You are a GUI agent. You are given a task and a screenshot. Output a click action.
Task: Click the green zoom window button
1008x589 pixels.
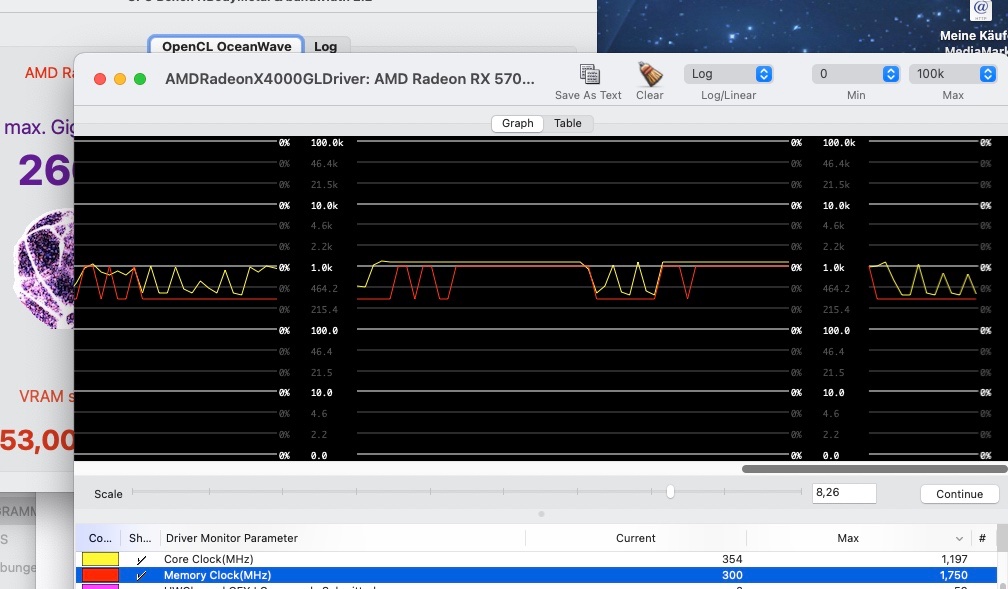pos(140,79)
